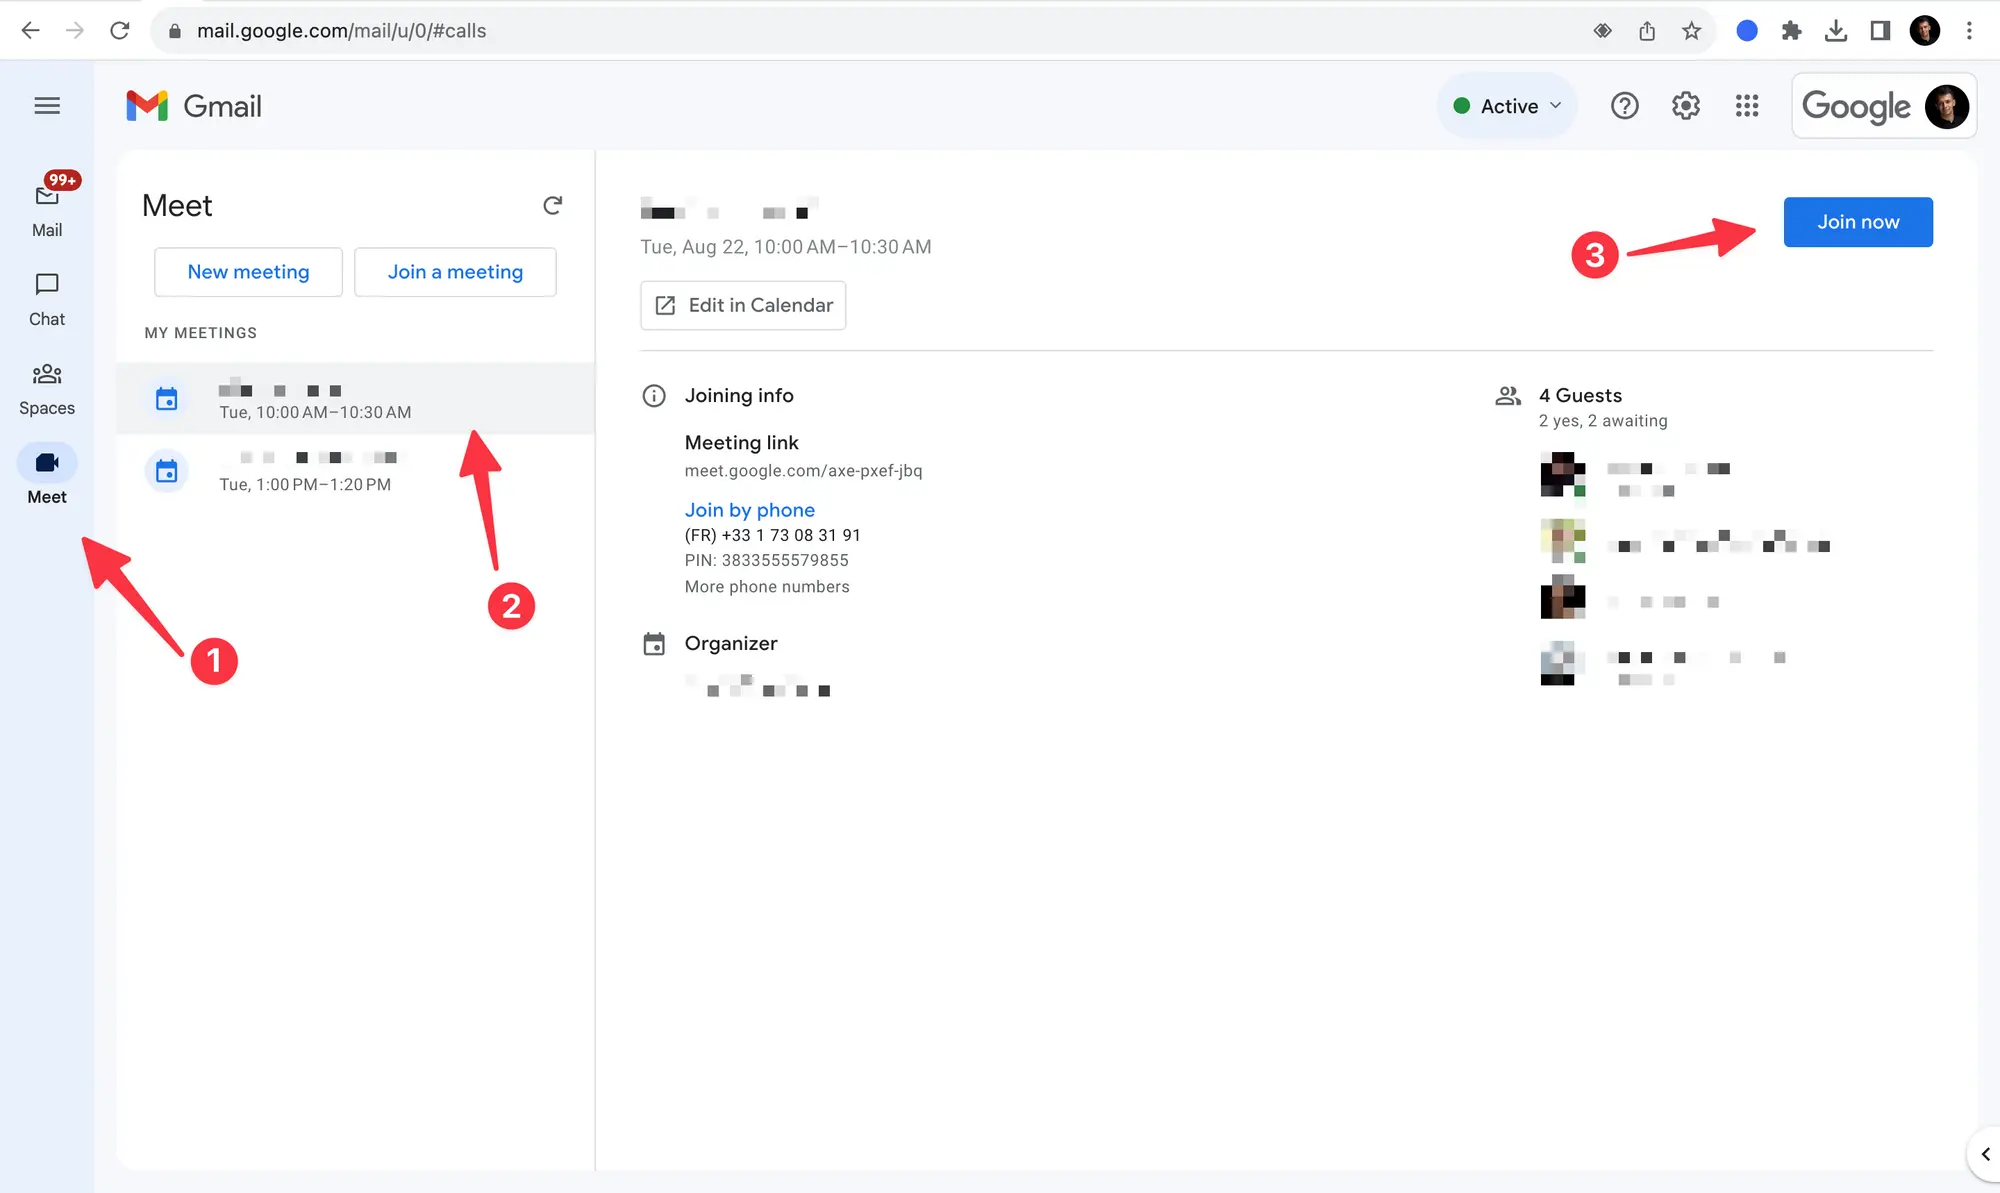Click the Gmail logo

pyautogui.click(x=193, y=105)
